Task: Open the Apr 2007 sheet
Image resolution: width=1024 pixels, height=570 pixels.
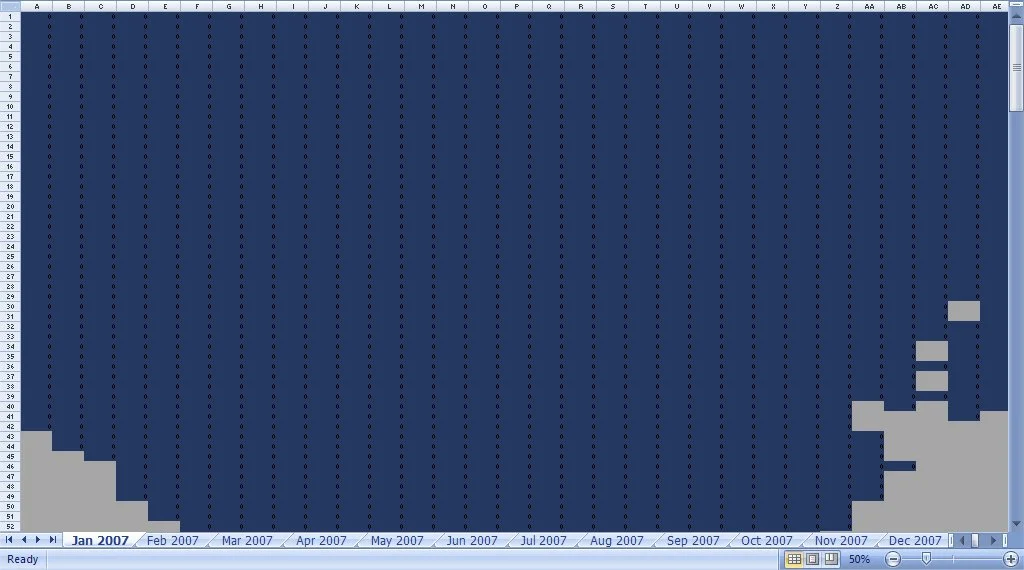Action: pos(321,540)
